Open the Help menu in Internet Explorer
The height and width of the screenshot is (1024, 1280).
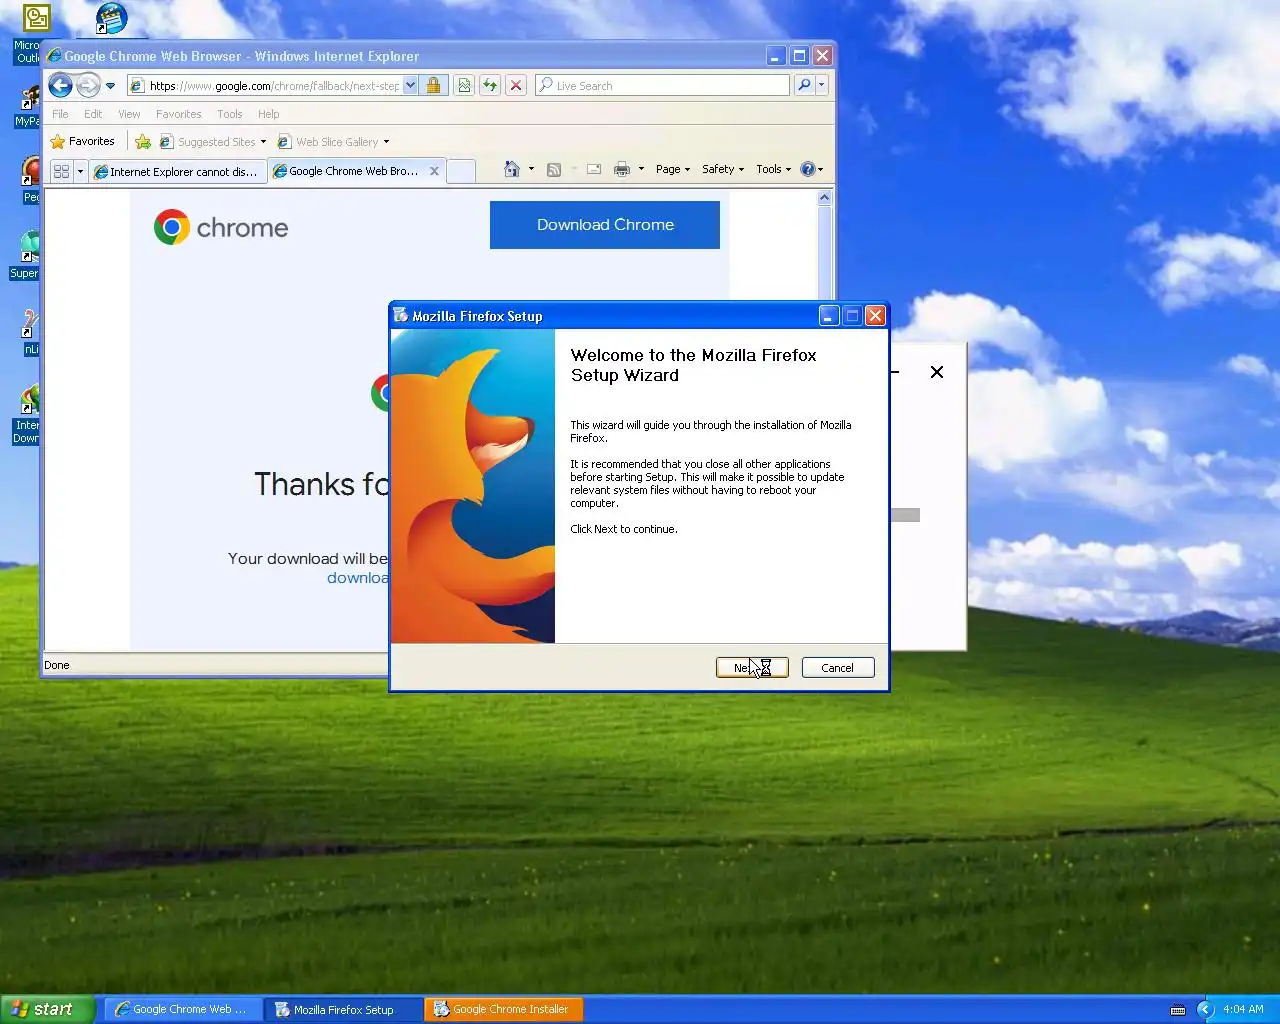tap(268, 114)
